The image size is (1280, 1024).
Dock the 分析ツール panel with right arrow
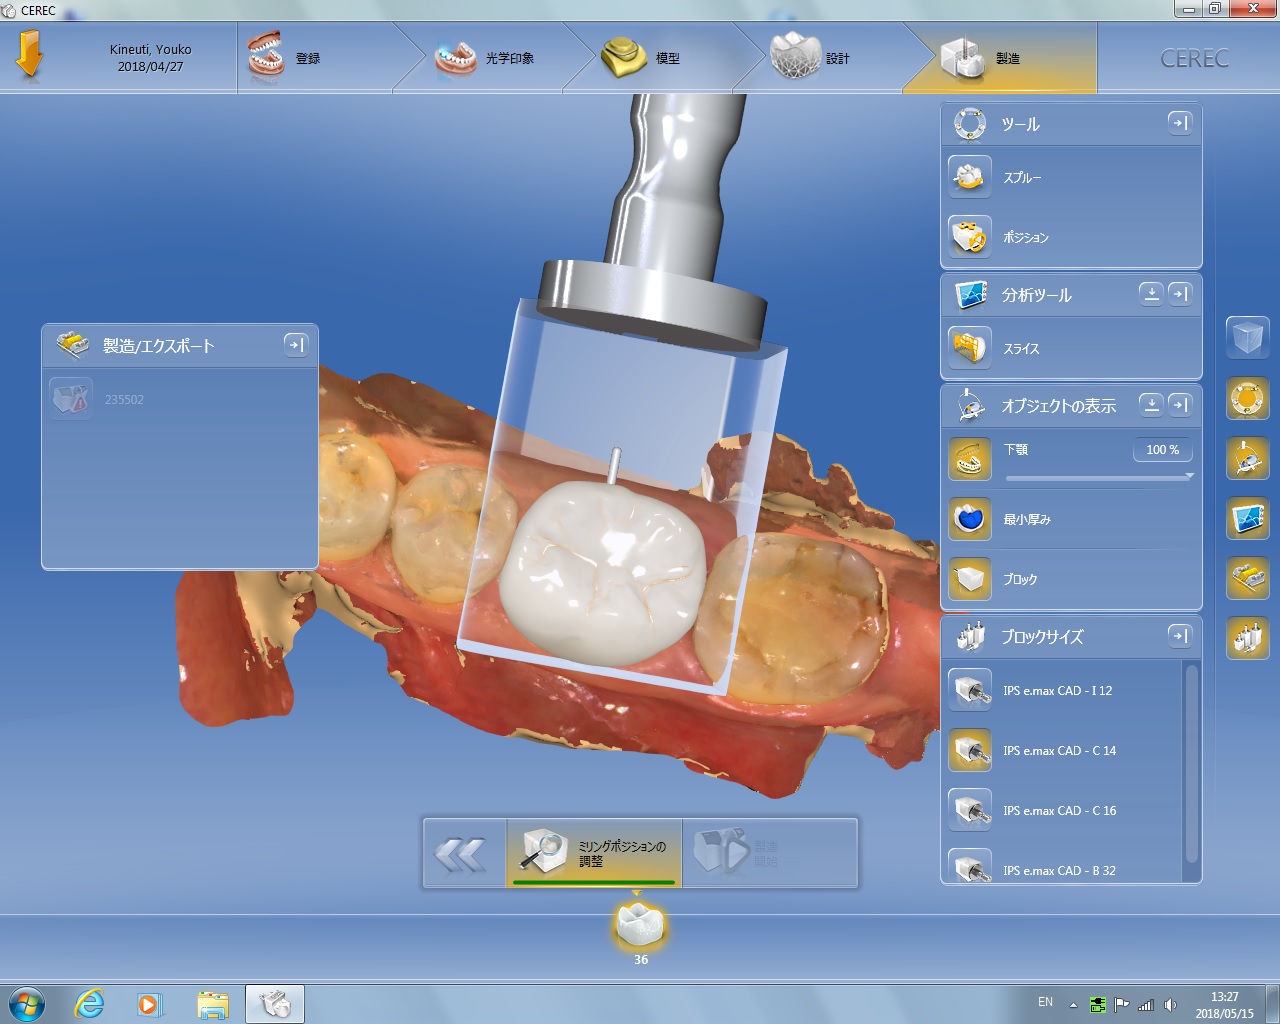[x=1180, y=294]
